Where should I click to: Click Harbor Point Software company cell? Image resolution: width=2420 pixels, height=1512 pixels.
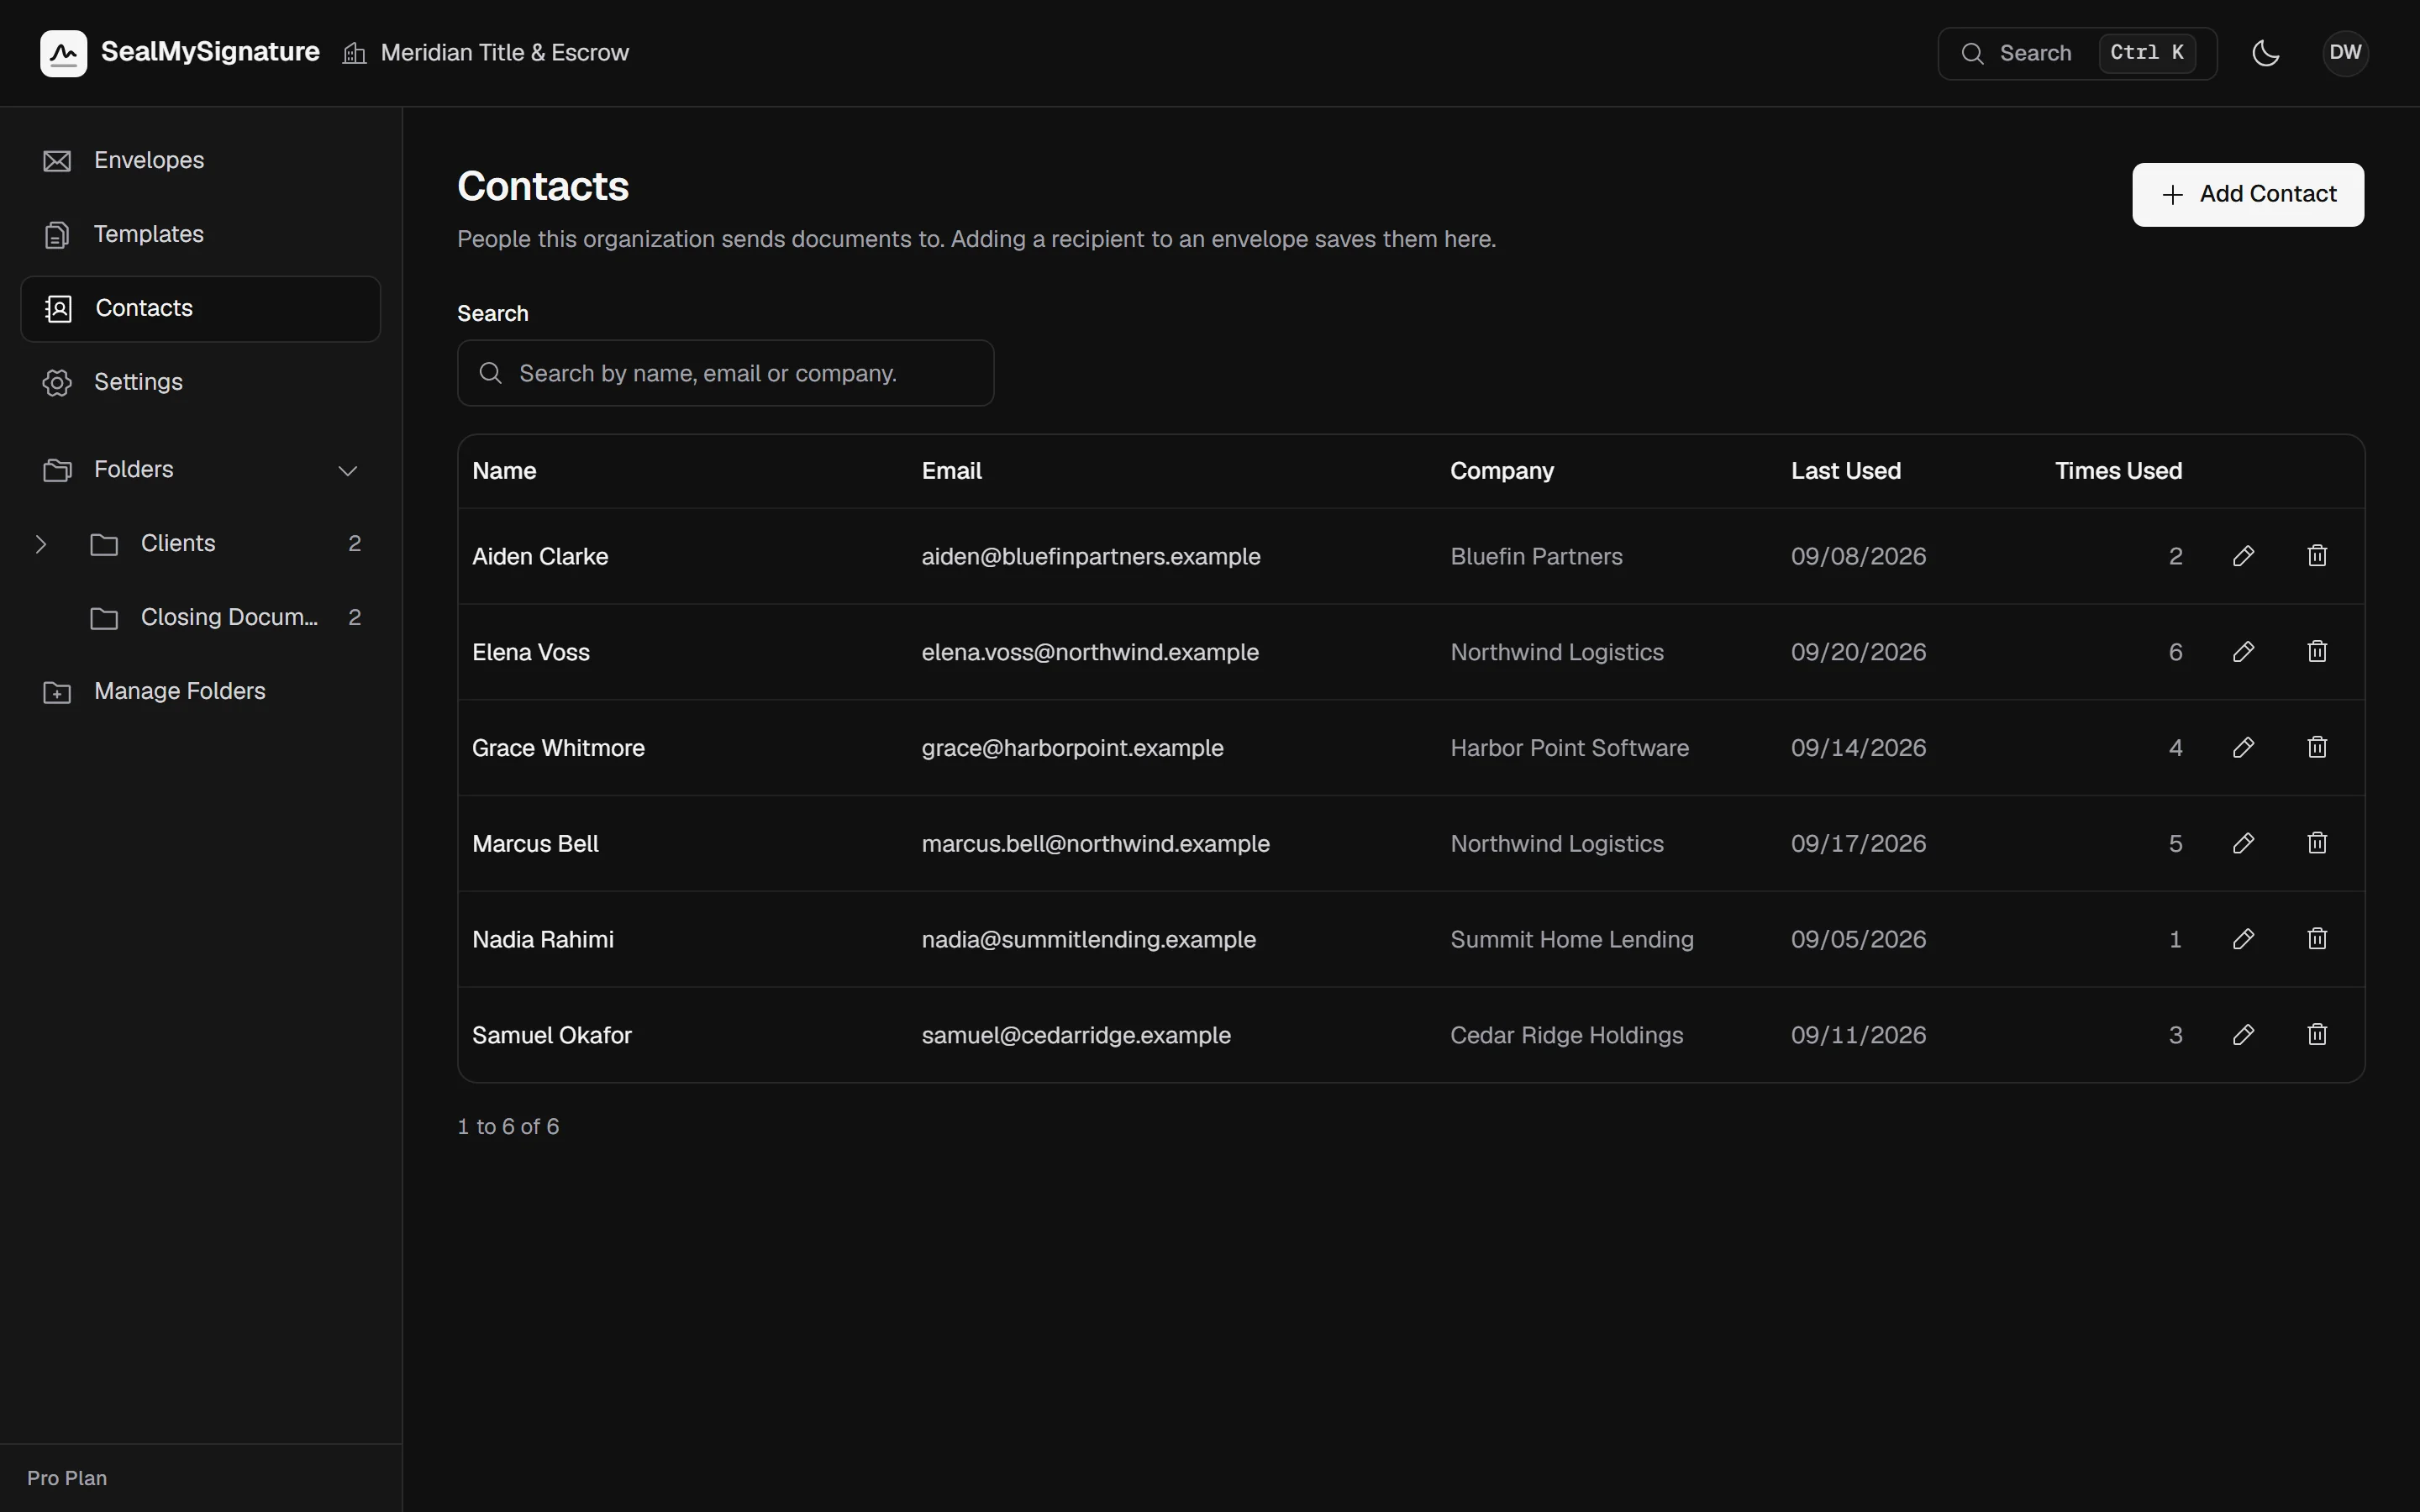pos(1569,748)
